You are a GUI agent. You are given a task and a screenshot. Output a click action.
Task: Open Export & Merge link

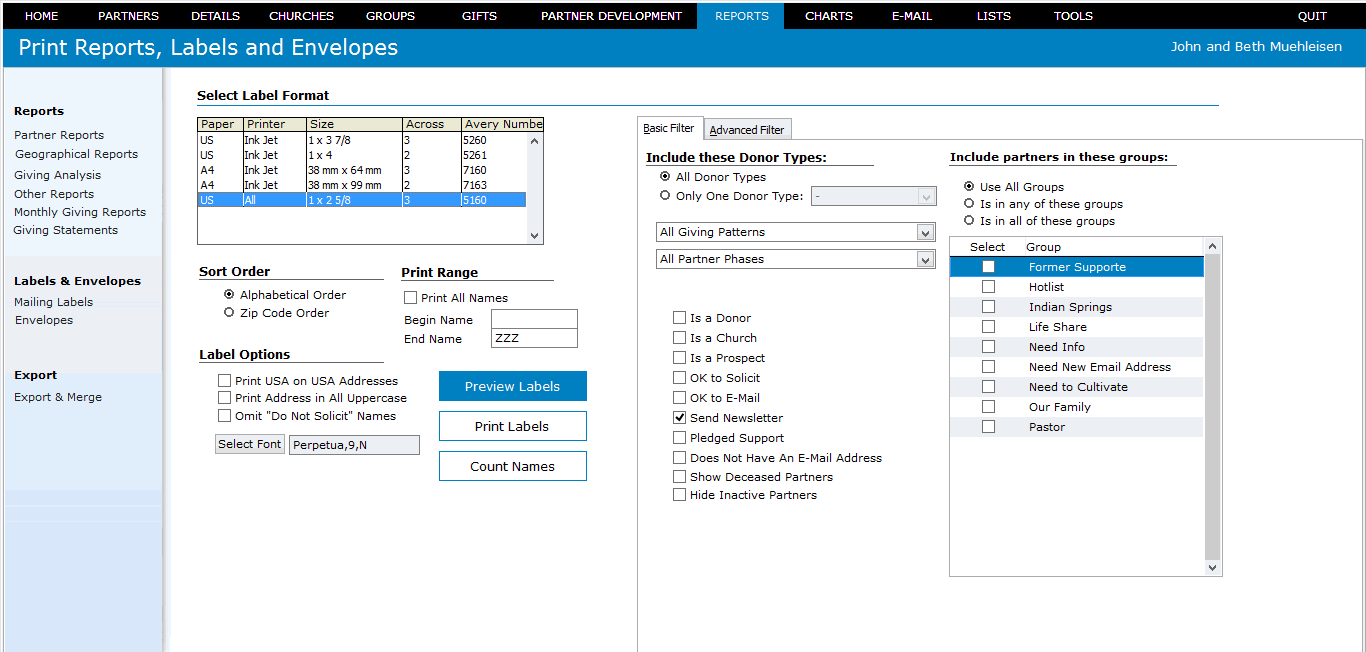pyautogui.click(x=58, y=397)
